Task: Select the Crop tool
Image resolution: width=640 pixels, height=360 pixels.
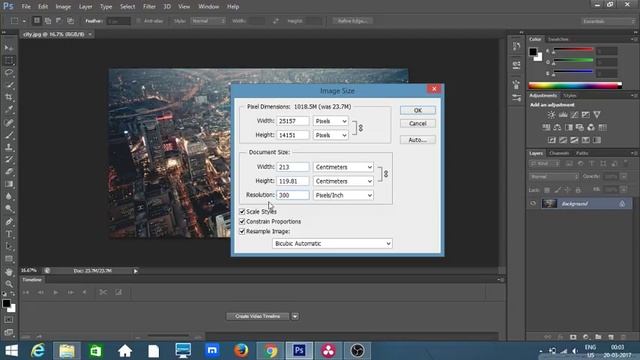Action: click(9, 97)
